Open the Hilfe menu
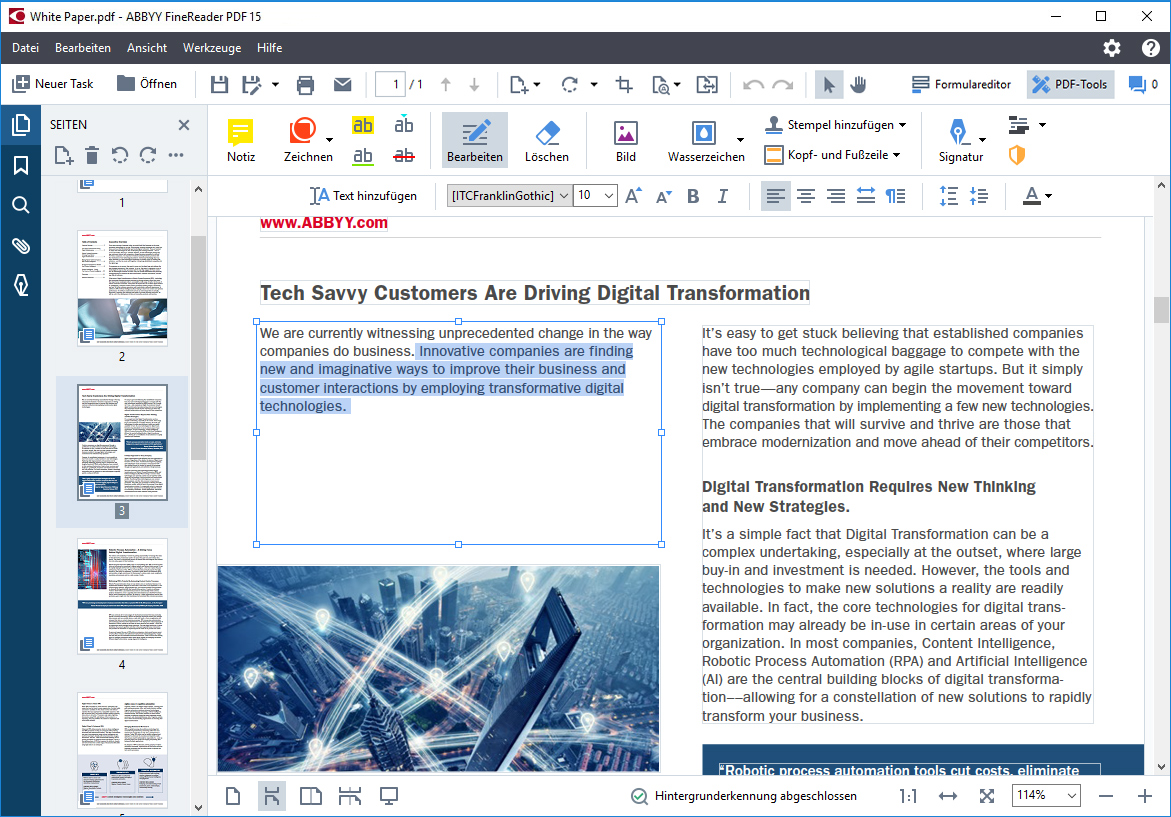The image size is (1171, 817). pos(270,48)
